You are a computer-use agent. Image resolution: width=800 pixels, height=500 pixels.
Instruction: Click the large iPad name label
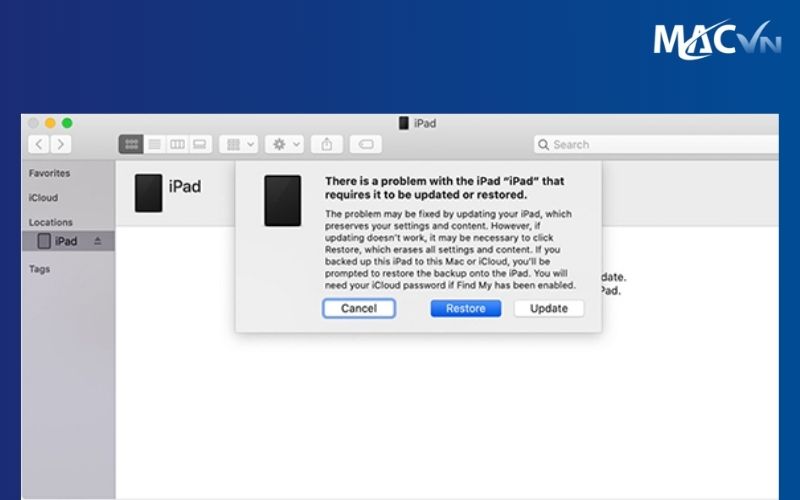[185, 186]
